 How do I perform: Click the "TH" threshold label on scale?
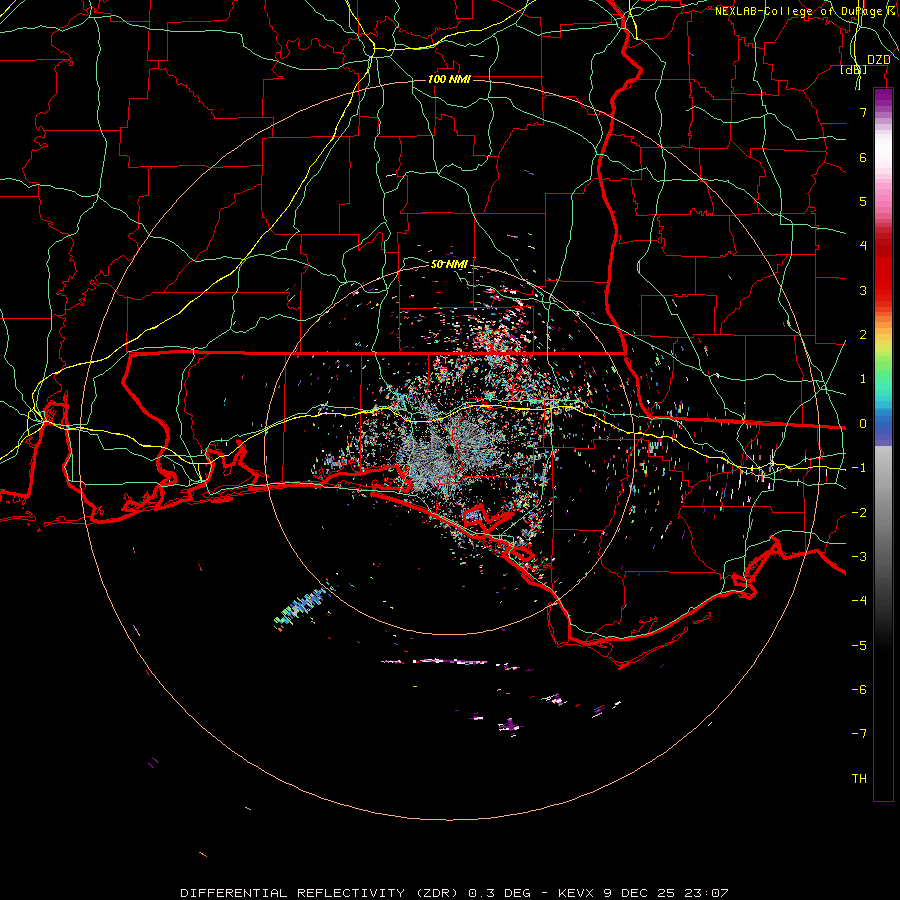point(859,779)
